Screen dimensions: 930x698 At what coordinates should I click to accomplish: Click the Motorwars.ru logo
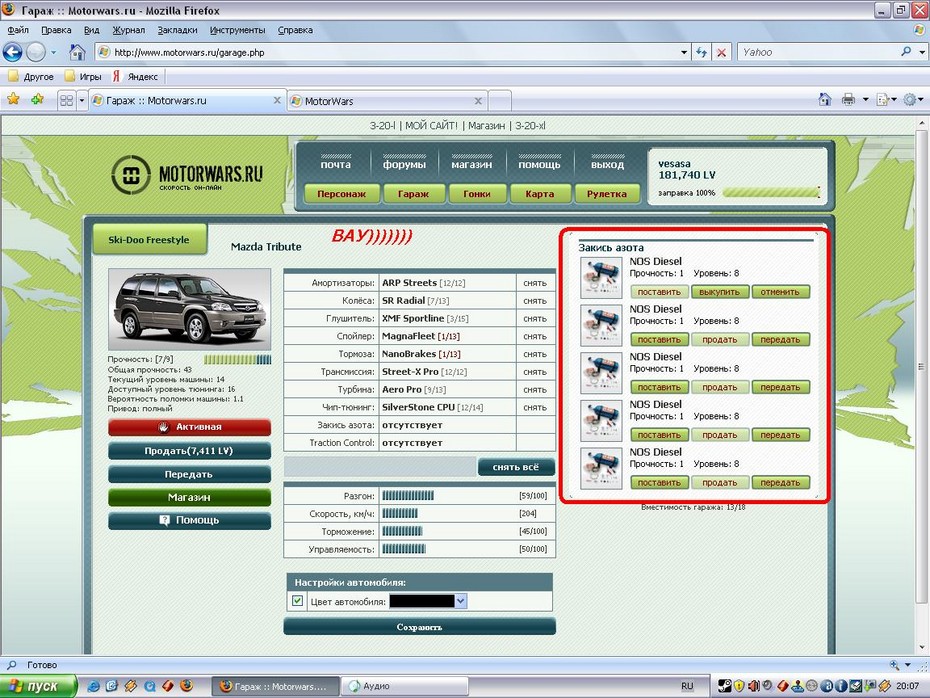click(187, 175)
